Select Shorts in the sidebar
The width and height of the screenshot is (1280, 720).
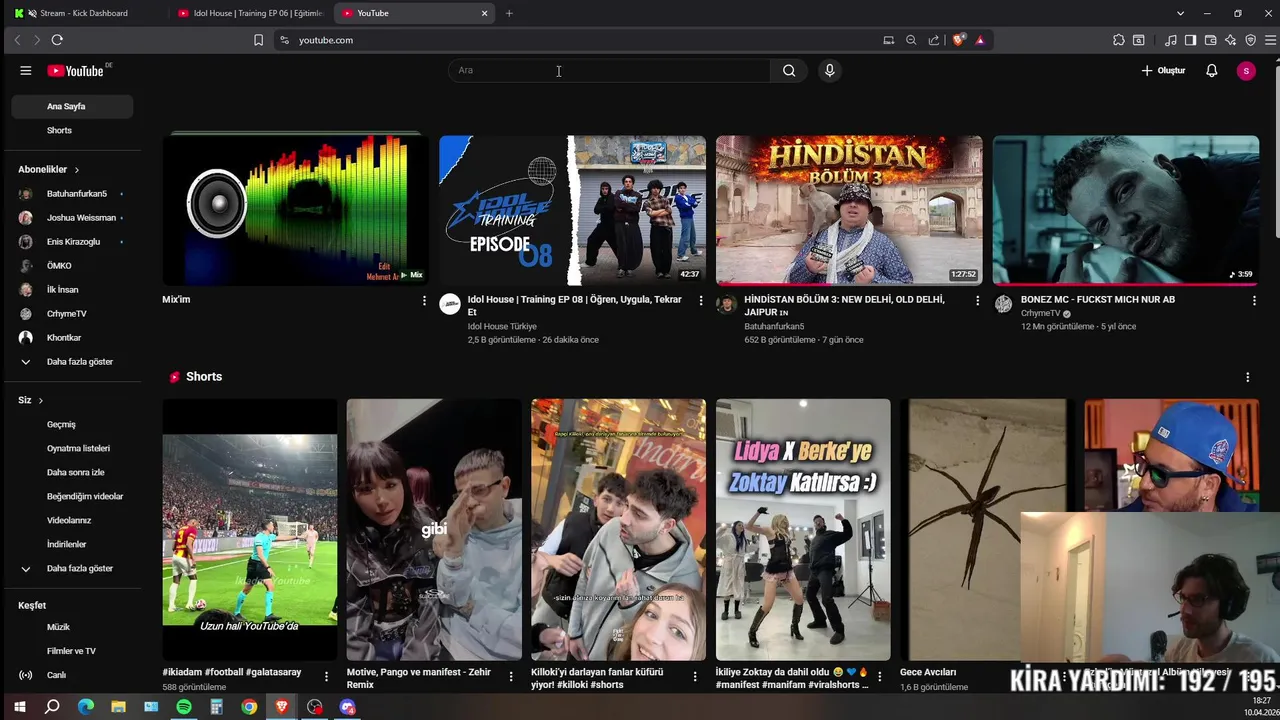tap(72, 130)
